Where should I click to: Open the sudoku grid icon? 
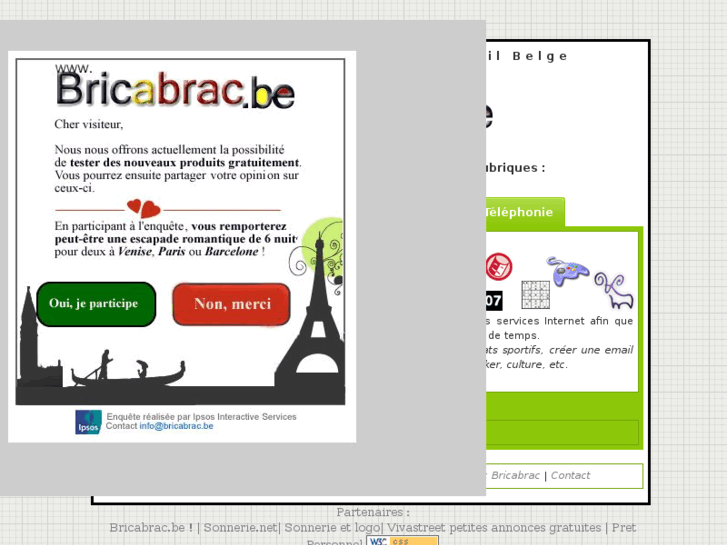pos(536,295)
